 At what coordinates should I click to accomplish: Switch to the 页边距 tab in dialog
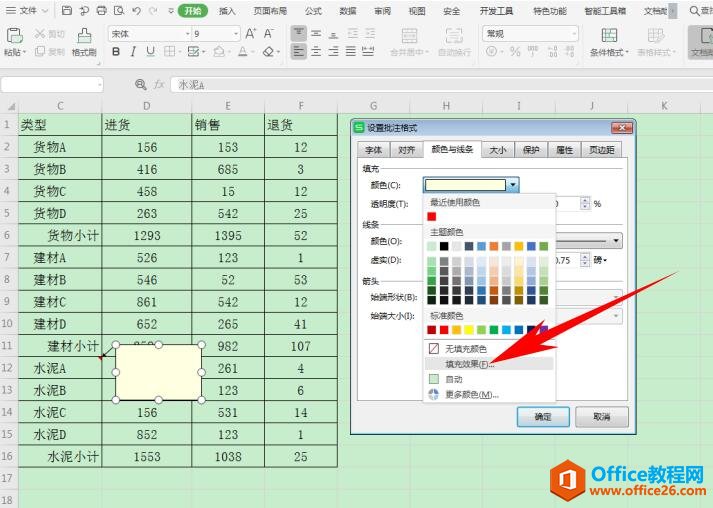coord(602,150)
